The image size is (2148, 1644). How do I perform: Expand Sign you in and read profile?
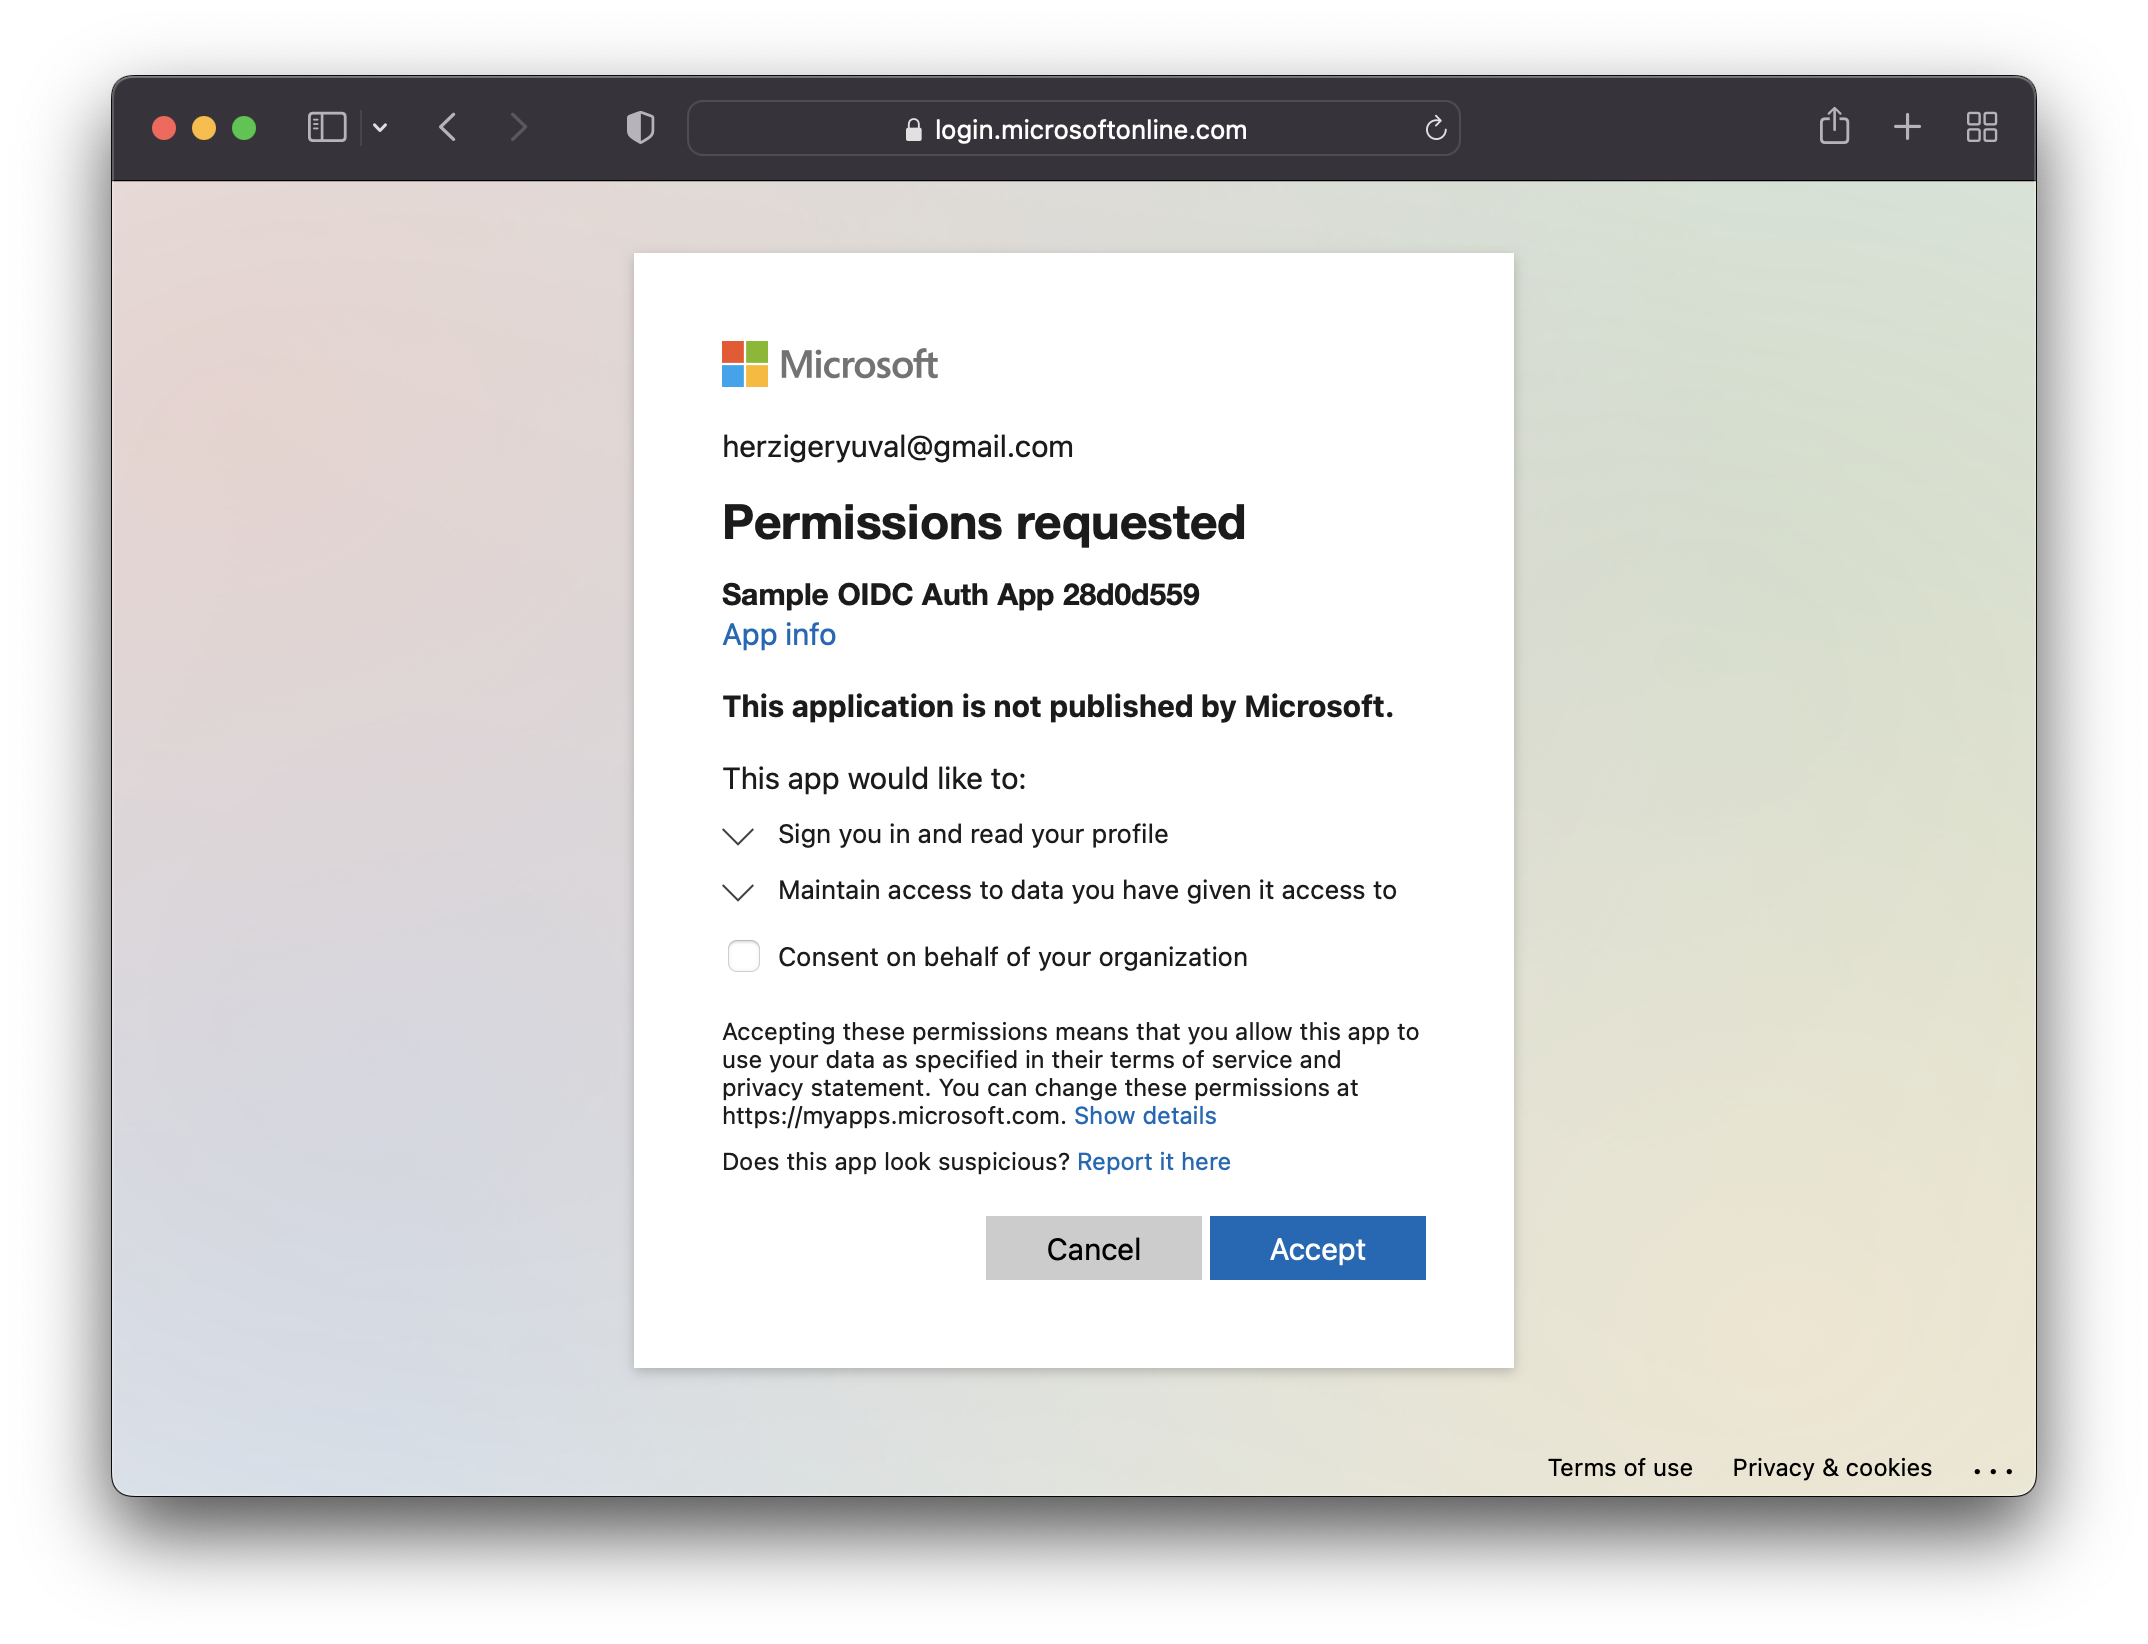click(738, 836)
